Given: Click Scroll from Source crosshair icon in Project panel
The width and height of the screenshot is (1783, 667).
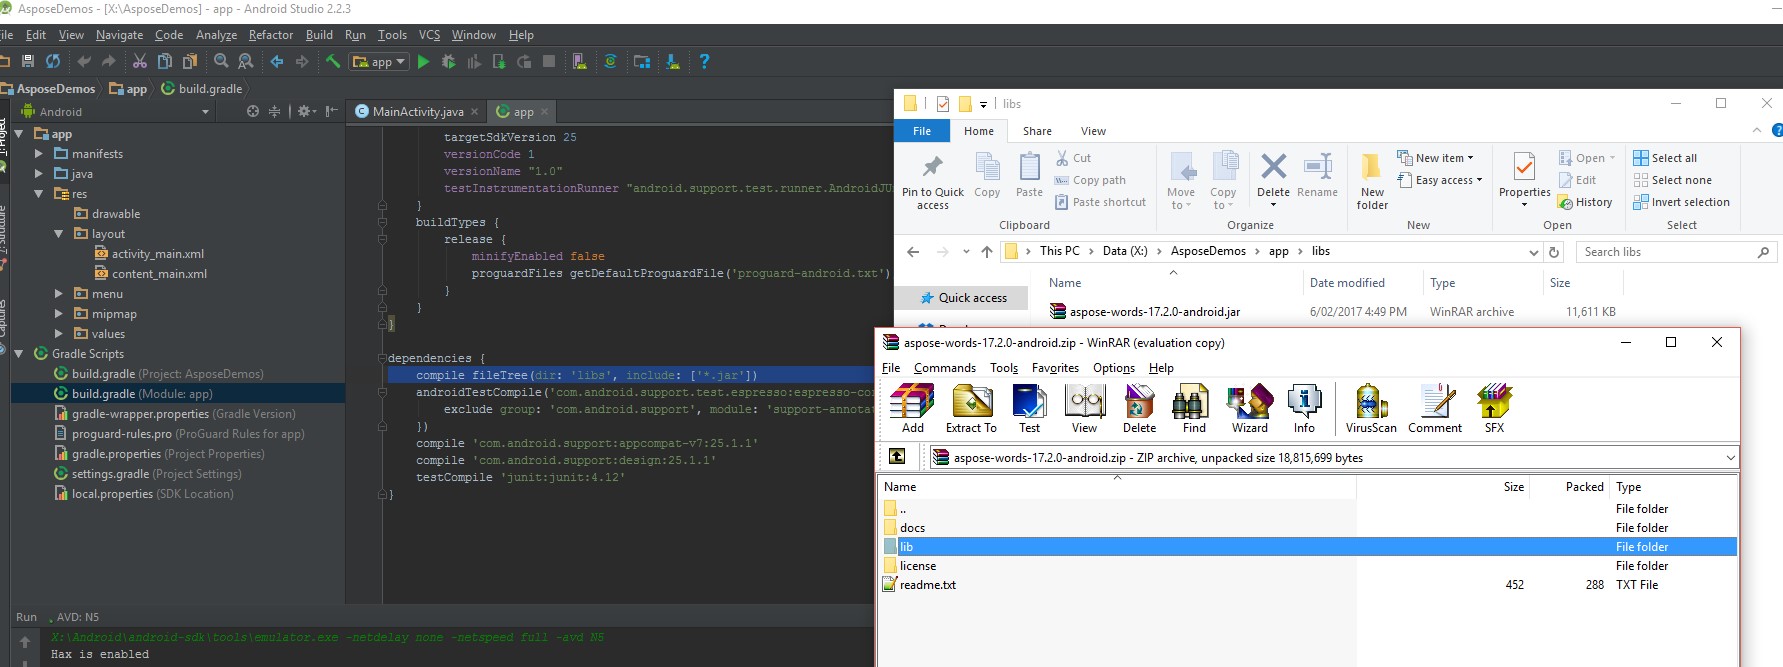Looking at the screenshot, I should click(x=253, y=111).
